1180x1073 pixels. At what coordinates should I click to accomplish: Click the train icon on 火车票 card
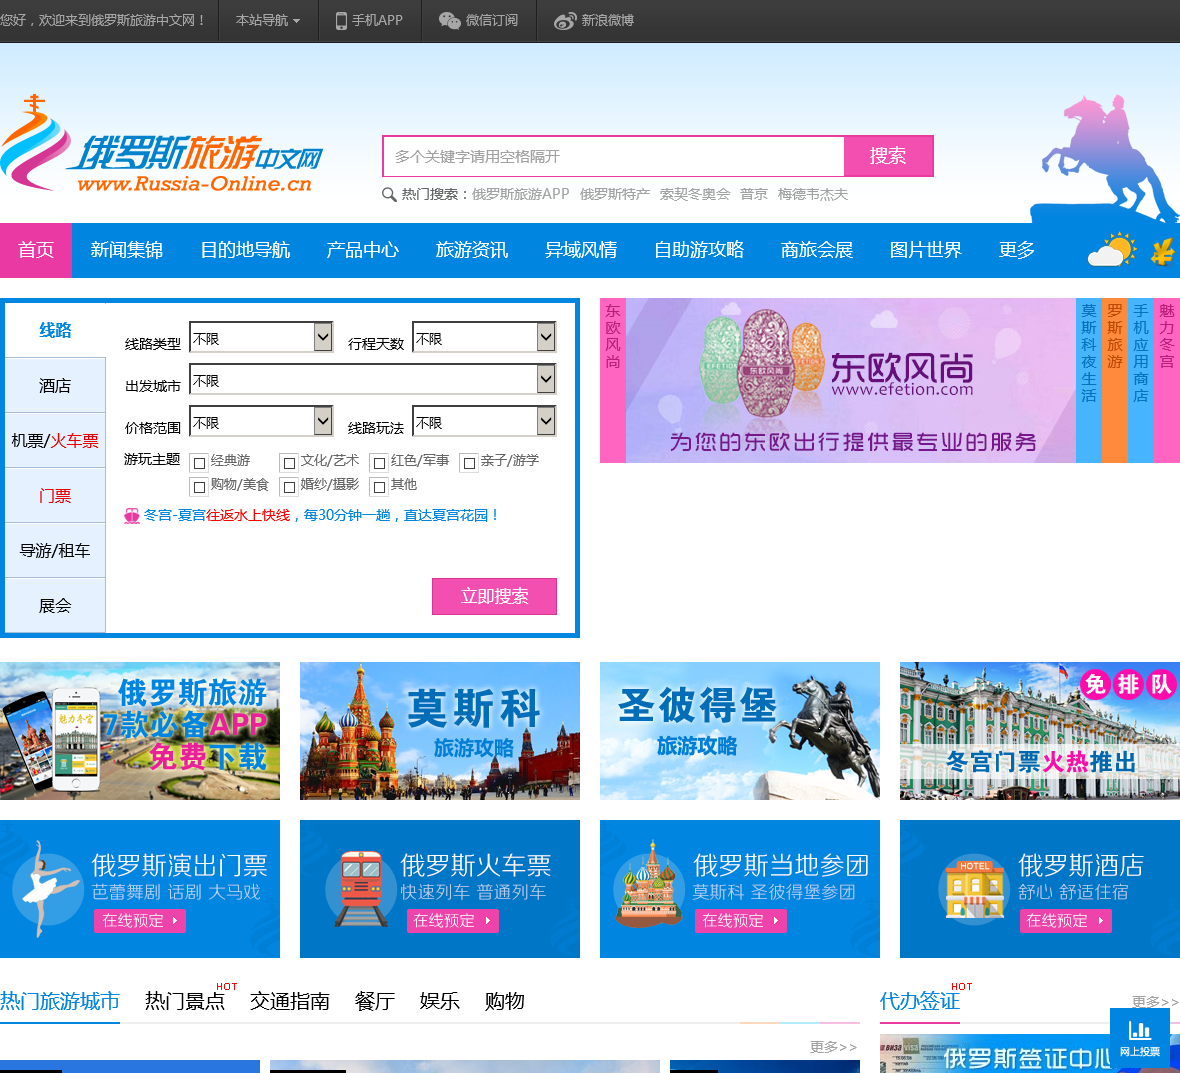(x=361, y=889)
